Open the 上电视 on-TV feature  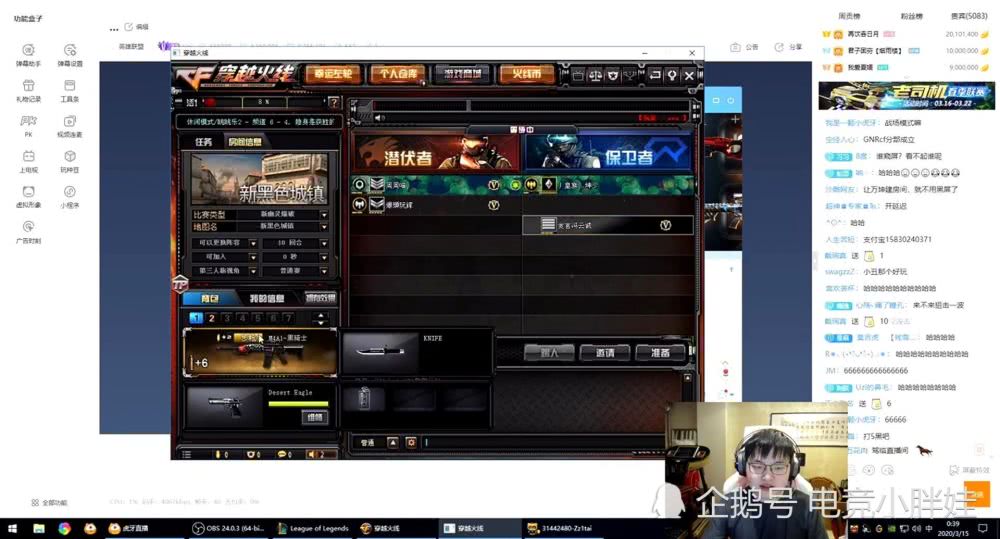pos(28,161)
